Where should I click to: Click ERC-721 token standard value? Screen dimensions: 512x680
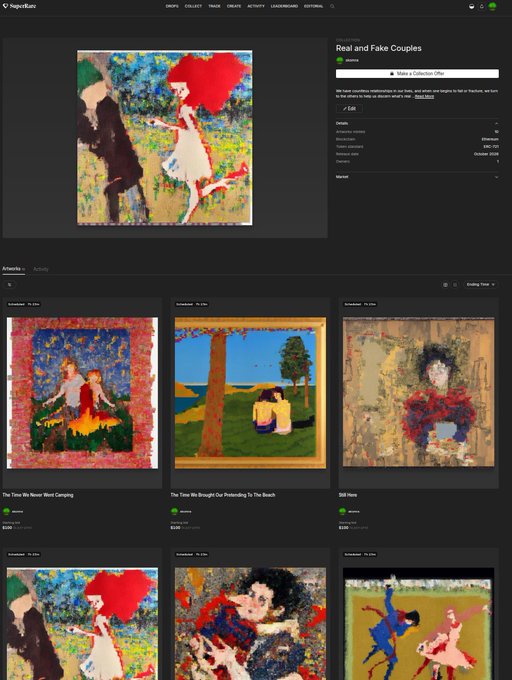coord(491,147)
